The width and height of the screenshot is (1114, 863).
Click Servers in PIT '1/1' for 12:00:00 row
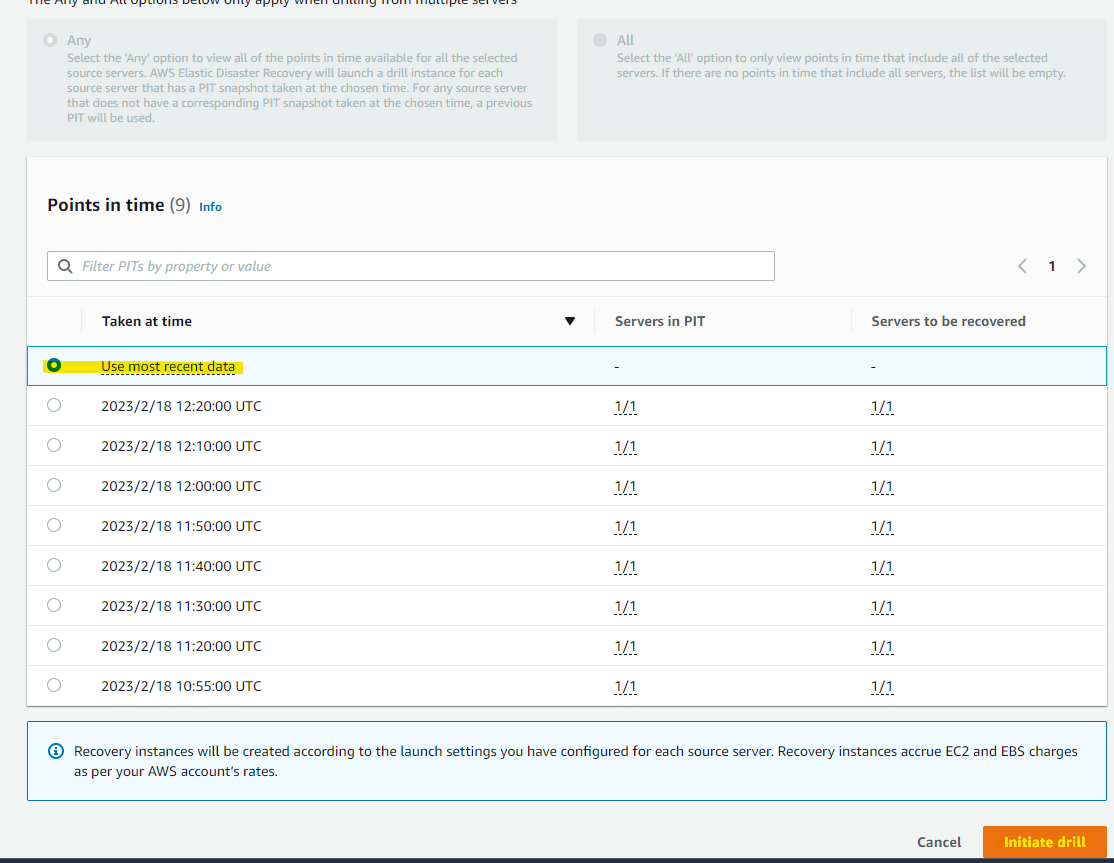(x=625, y=487)
